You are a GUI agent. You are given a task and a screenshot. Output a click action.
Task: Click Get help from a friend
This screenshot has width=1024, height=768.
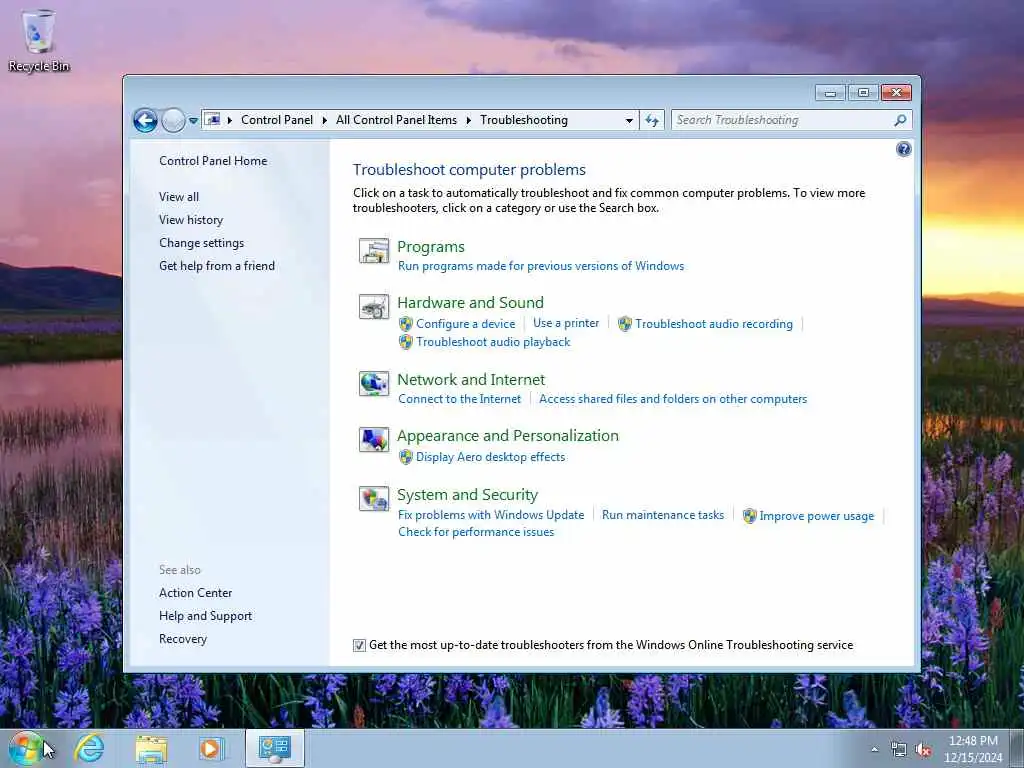coord(217,266)
